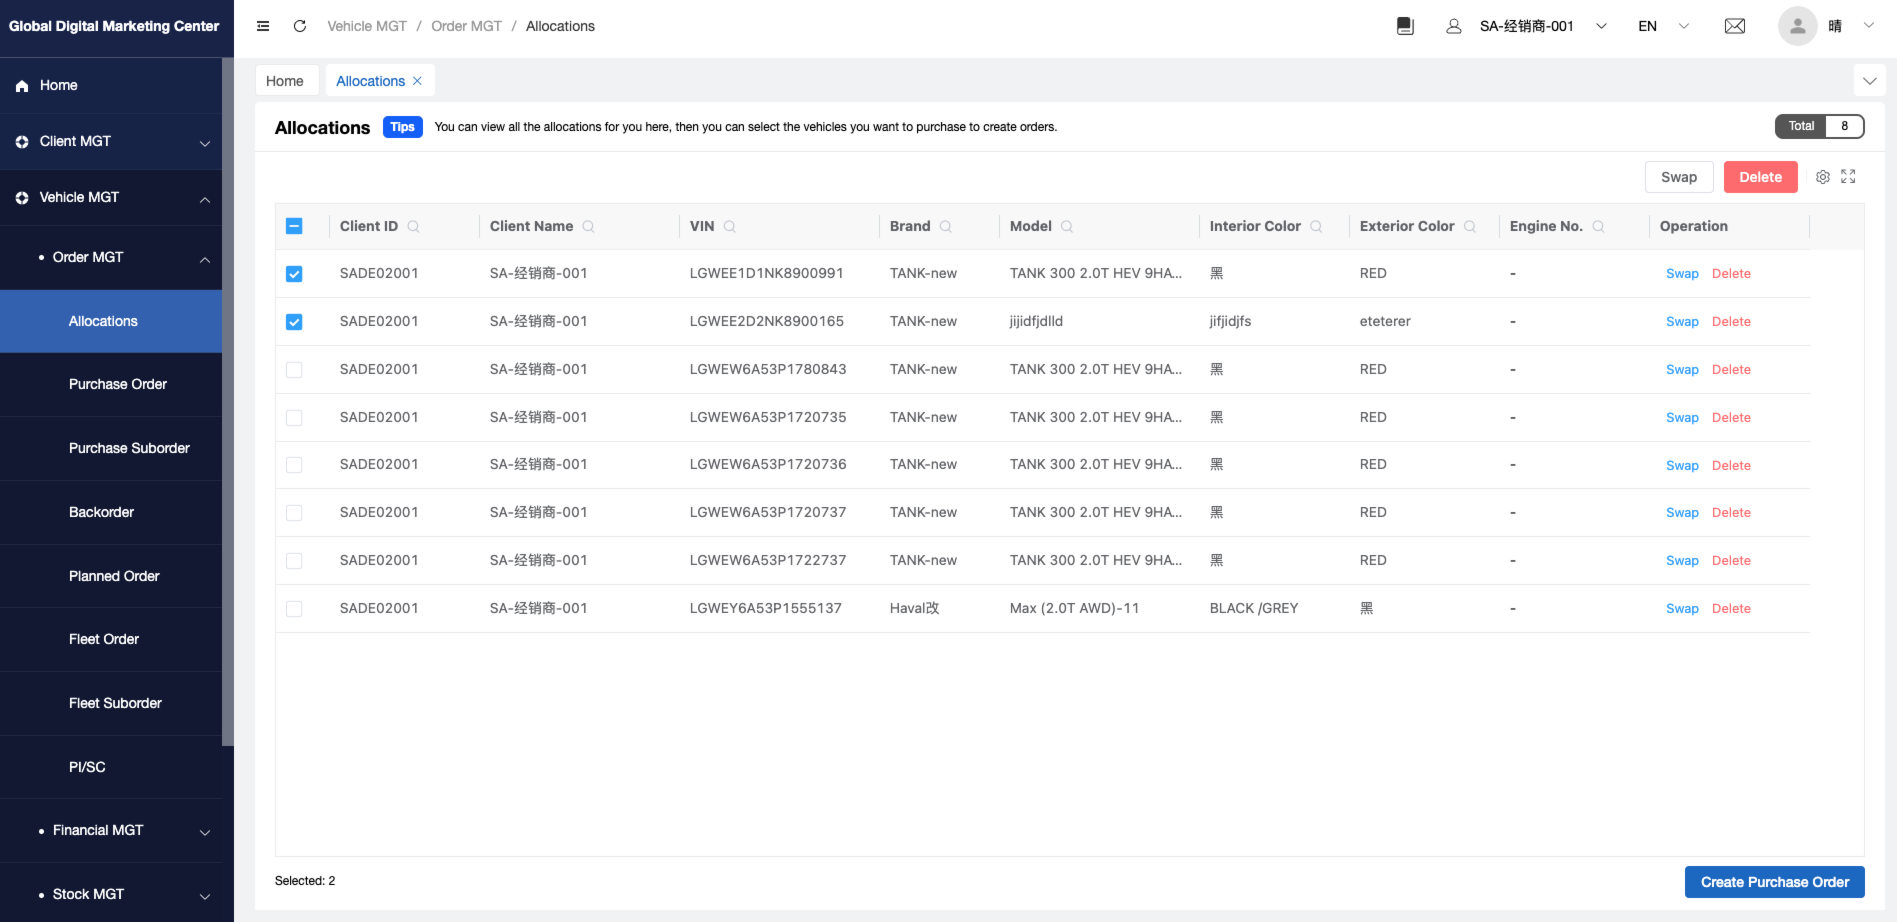
Task: Open the documentation book icon
Action: (x=1405, y=26)
